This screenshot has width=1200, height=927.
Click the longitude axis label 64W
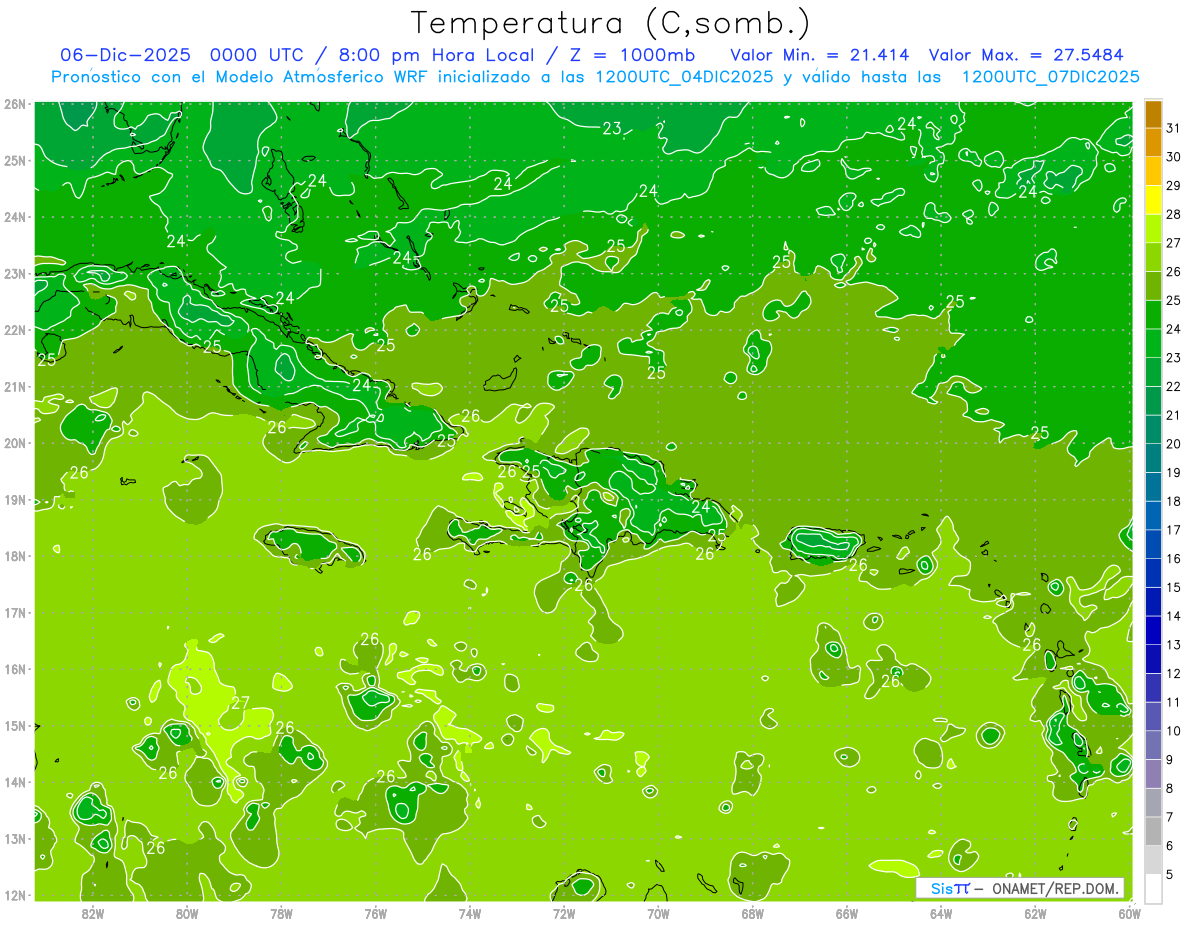click(941, 912)
